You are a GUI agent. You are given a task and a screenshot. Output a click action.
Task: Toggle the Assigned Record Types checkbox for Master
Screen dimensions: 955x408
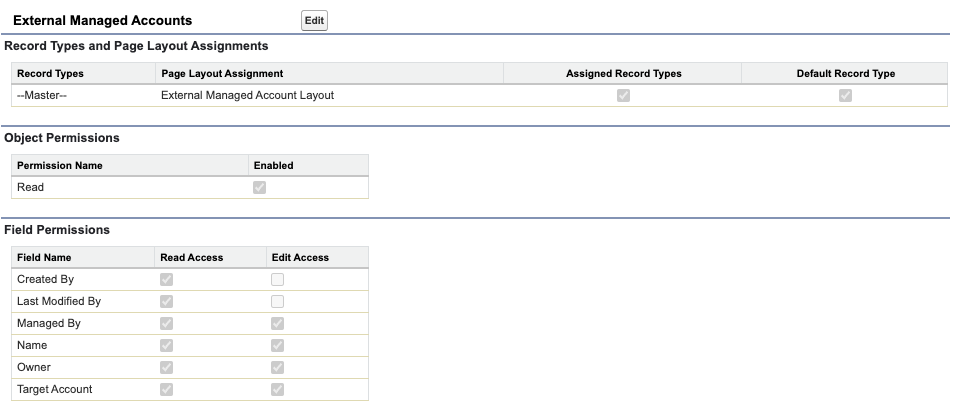pos(624,96)
